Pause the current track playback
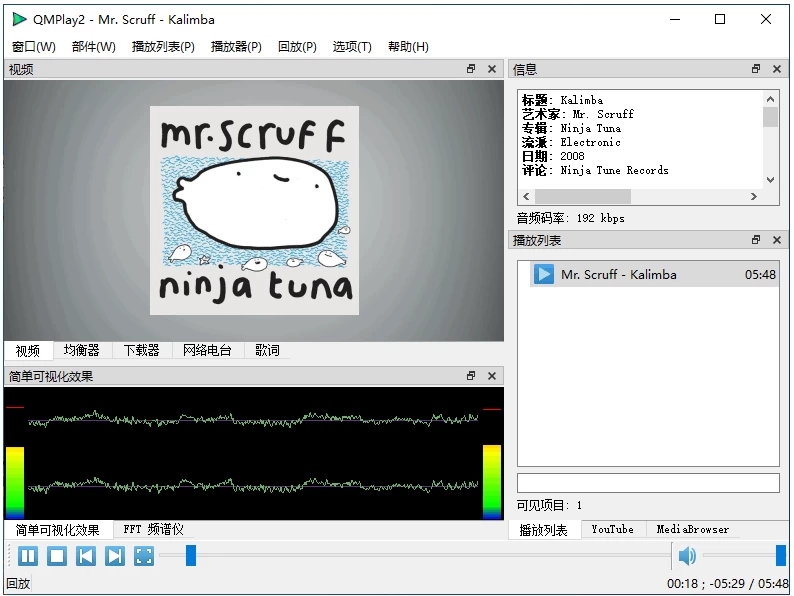Image resolution: width=794 pixels, height=596 pixels. (28, 556)
